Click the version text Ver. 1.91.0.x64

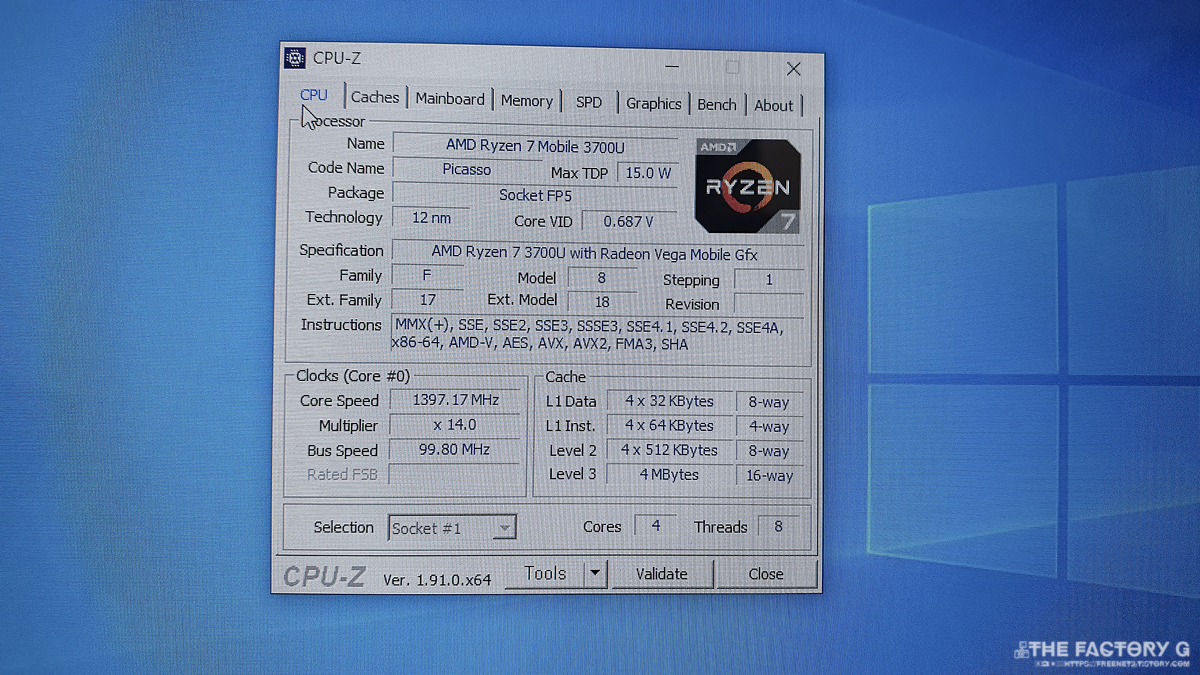437,579
